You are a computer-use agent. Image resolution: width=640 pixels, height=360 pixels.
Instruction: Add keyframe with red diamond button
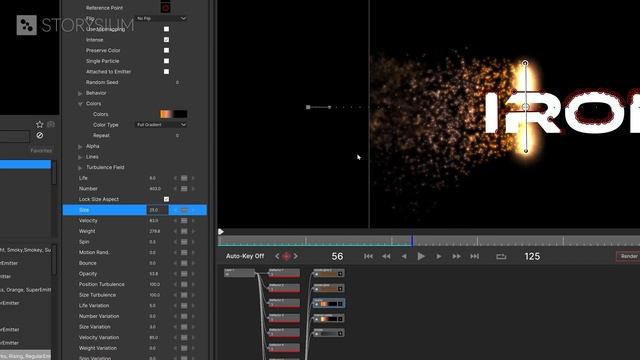[286, 256]
